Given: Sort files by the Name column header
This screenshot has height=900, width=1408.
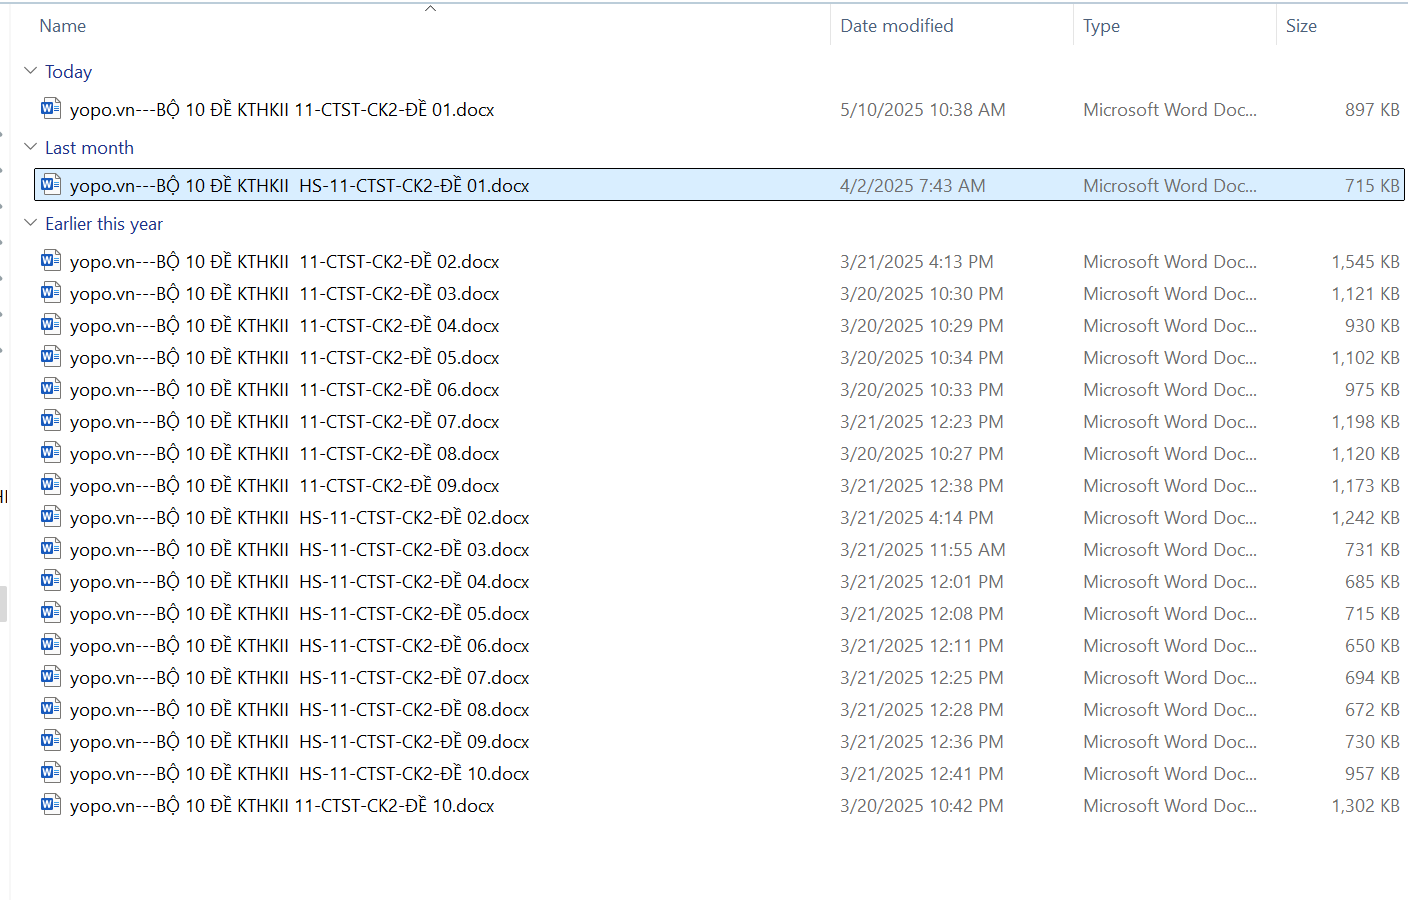Looking at the screenshot, I should point(63,26).
